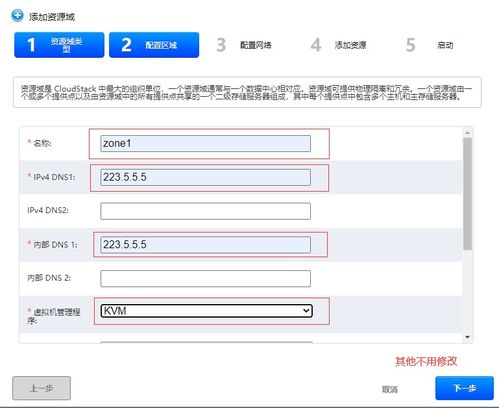
Task: Click the partially visible field below the KVM dropdown
Action: (207, 342)
